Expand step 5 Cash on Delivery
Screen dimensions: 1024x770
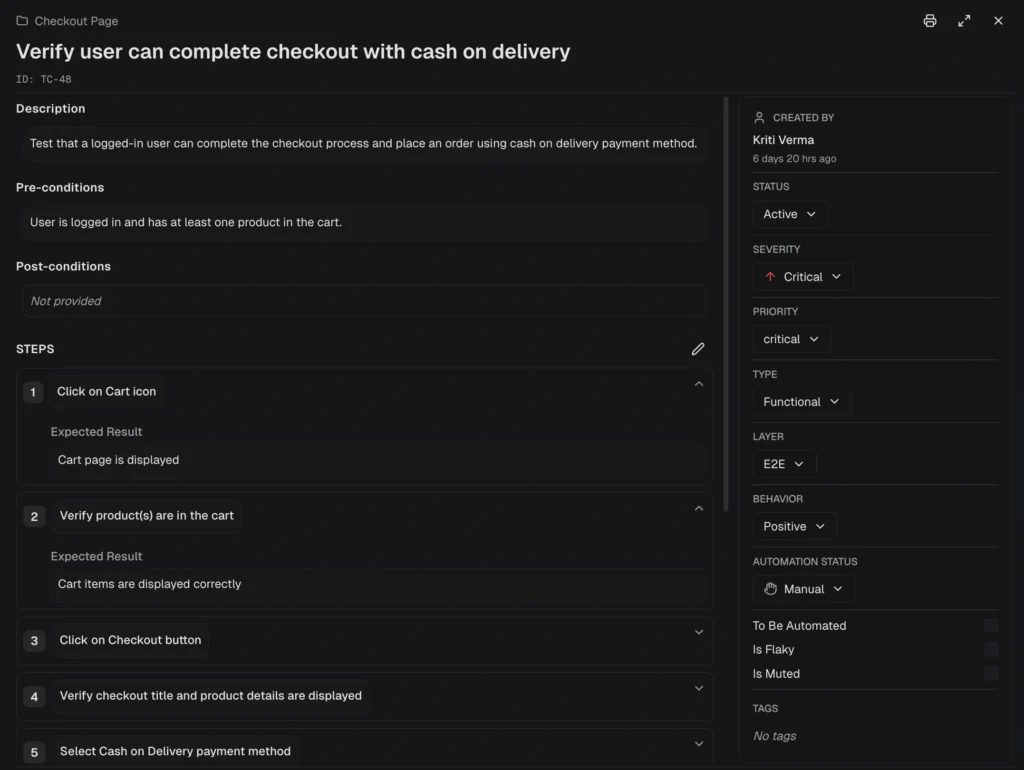coord(699,744)
